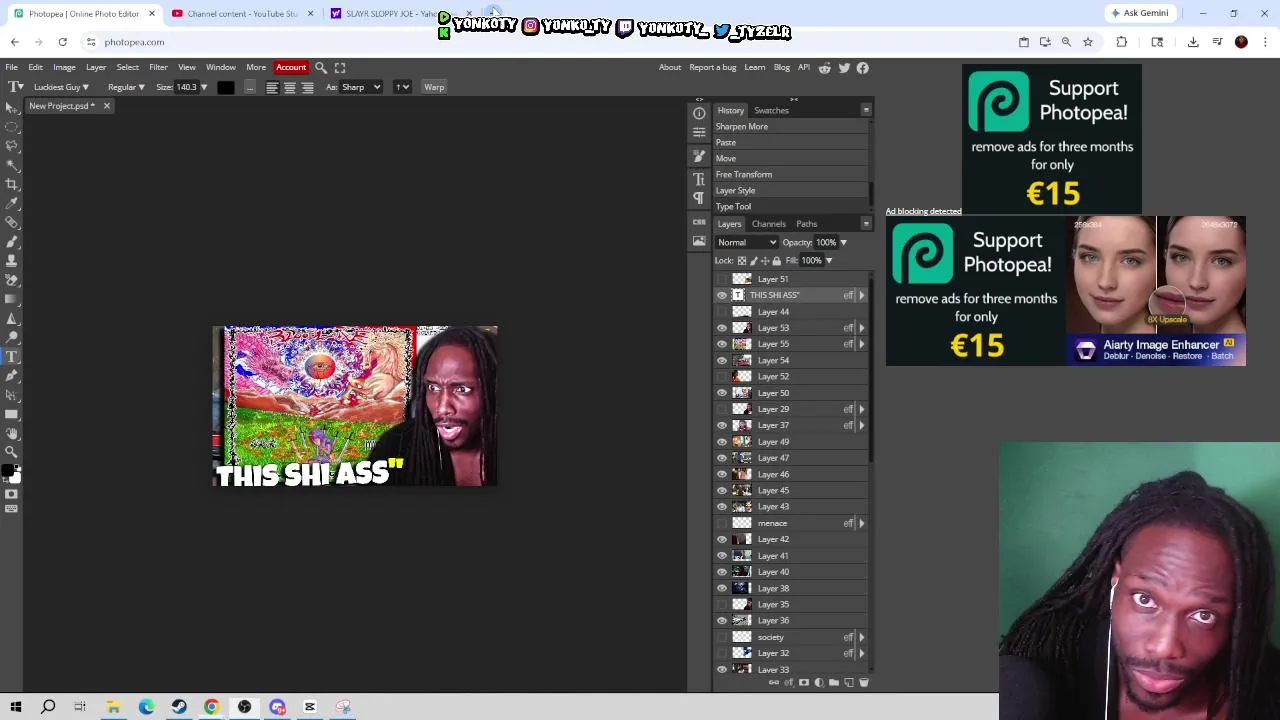This screenshot has width=1280, height=720.
Task: Select the Spot Healing Brush tool
Action: click(11, 223)
